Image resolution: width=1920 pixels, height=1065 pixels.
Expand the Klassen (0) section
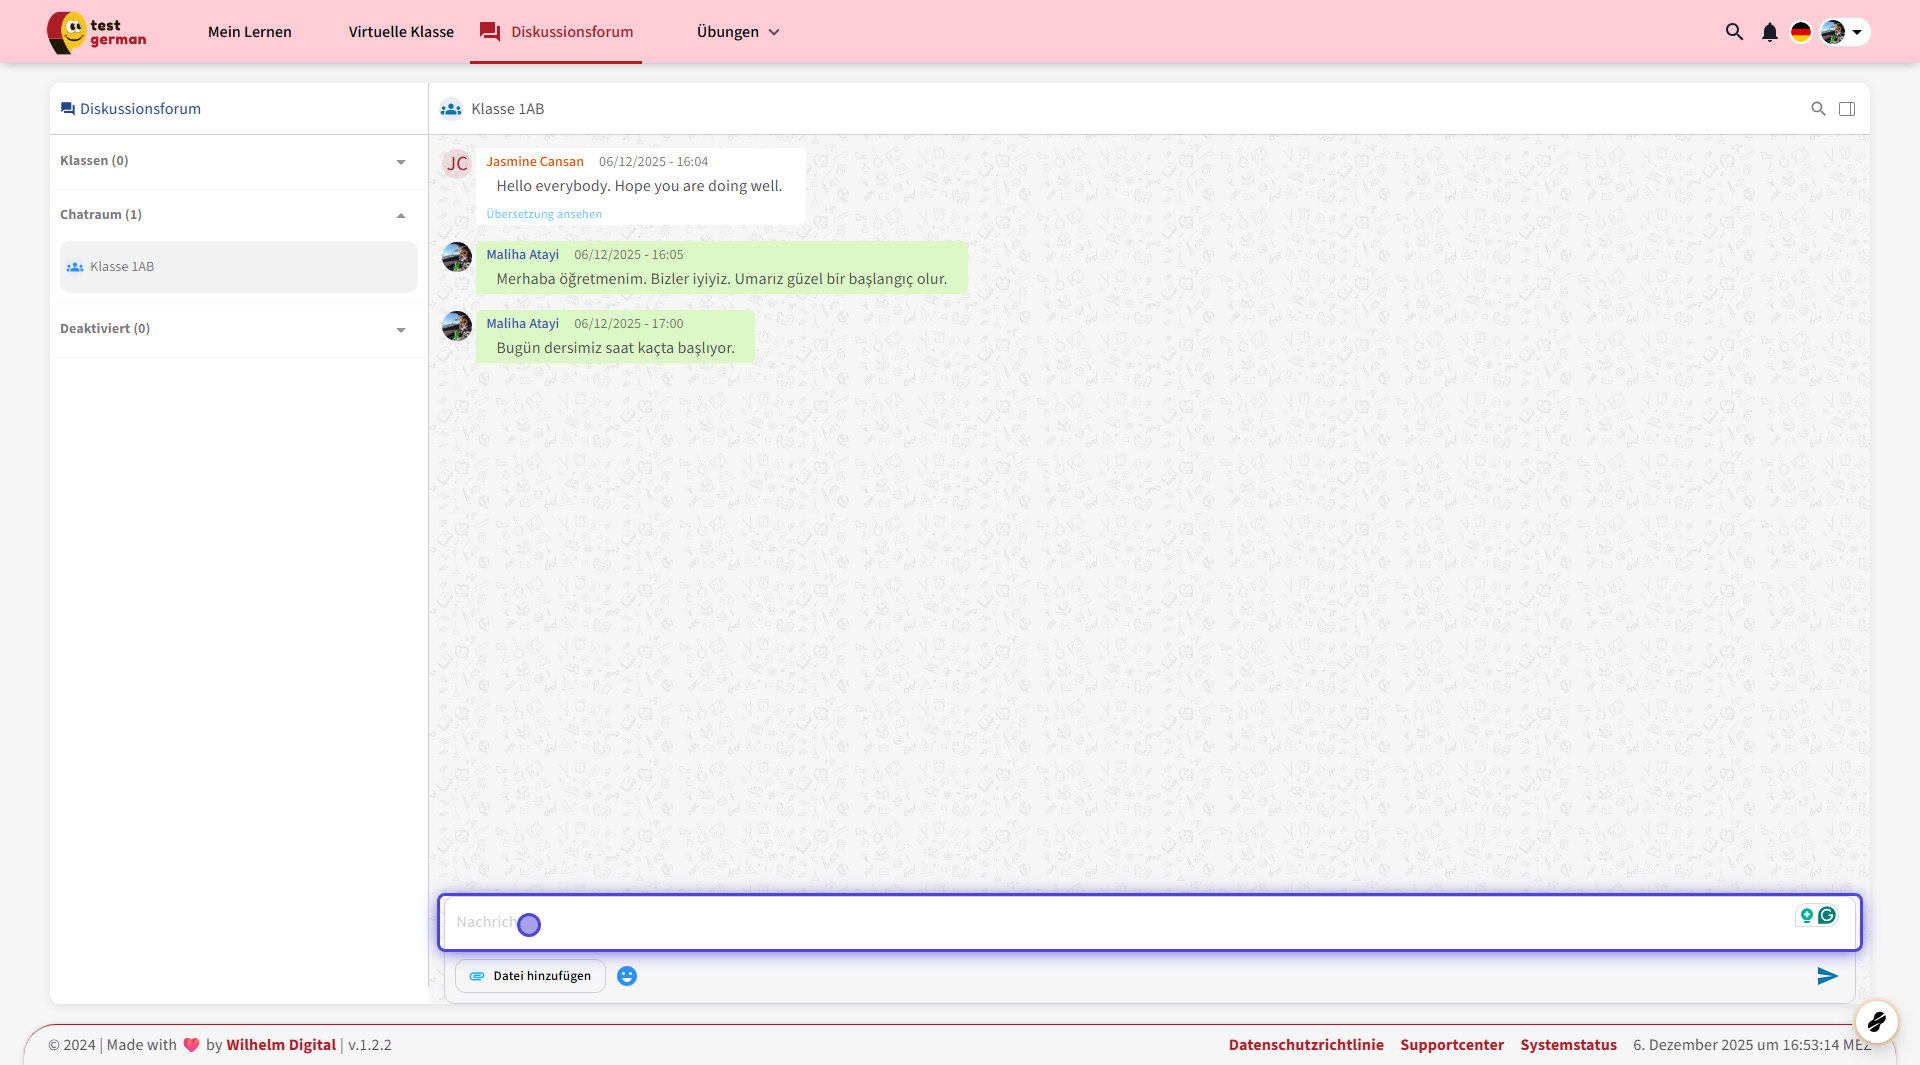401,162
